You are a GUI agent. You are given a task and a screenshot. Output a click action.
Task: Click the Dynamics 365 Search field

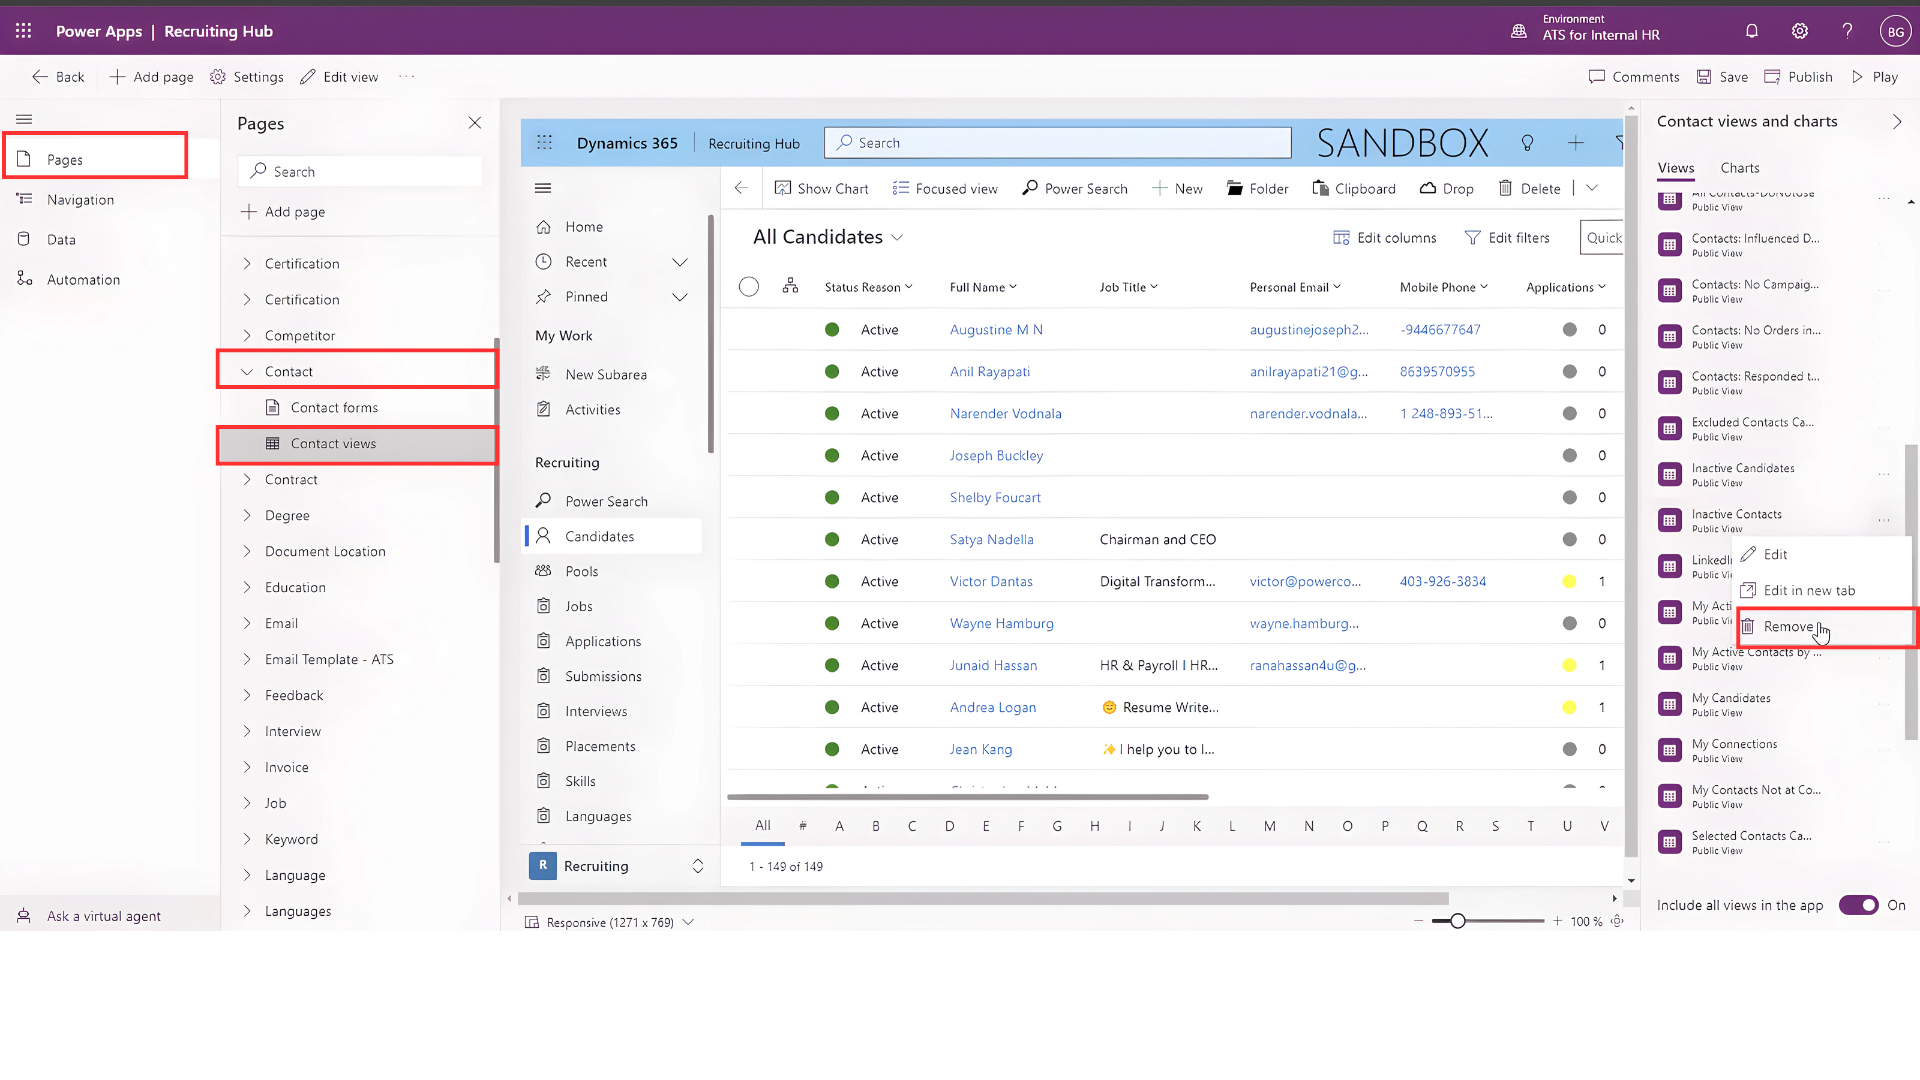click(1058, 143)
